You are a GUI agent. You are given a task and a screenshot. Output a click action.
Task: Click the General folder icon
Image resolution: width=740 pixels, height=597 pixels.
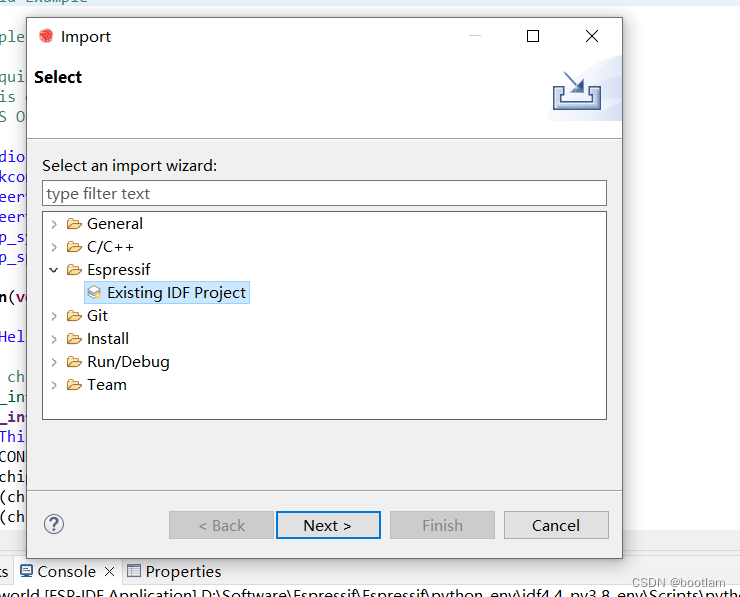[74, 224]
